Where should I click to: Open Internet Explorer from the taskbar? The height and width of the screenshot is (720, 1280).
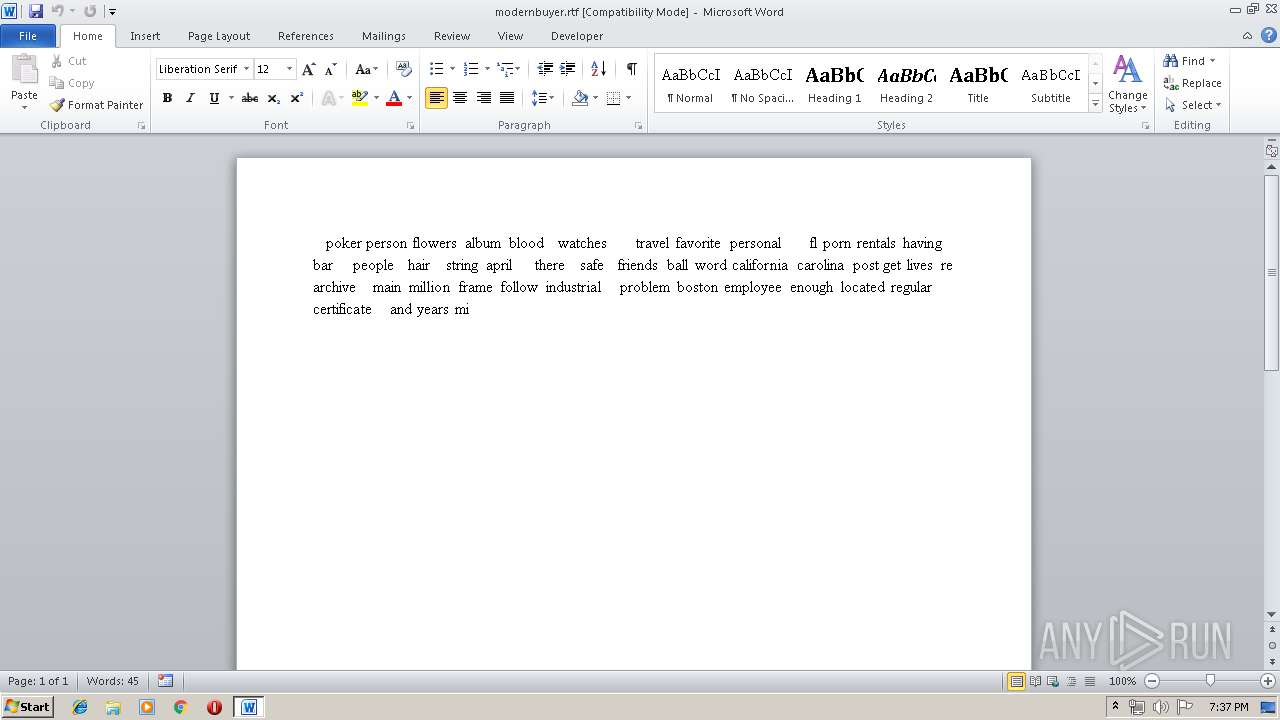pos(80,707)
